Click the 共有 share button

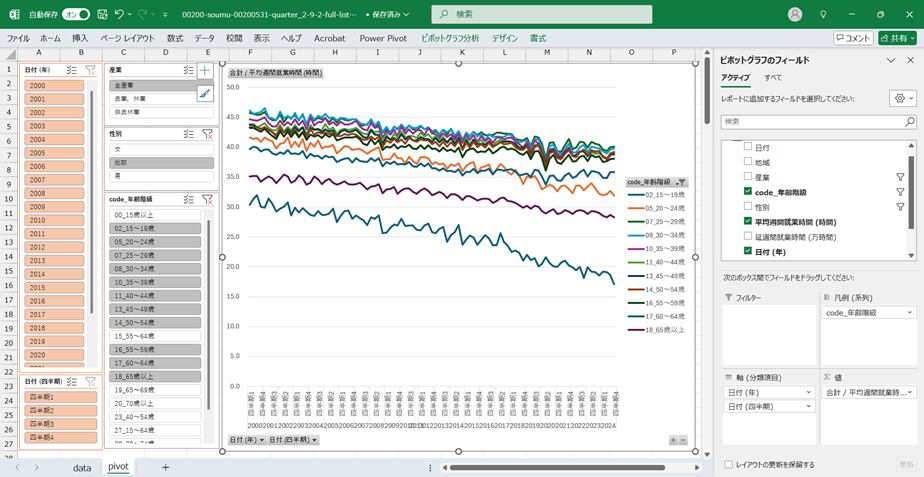[x=897, y=38]
